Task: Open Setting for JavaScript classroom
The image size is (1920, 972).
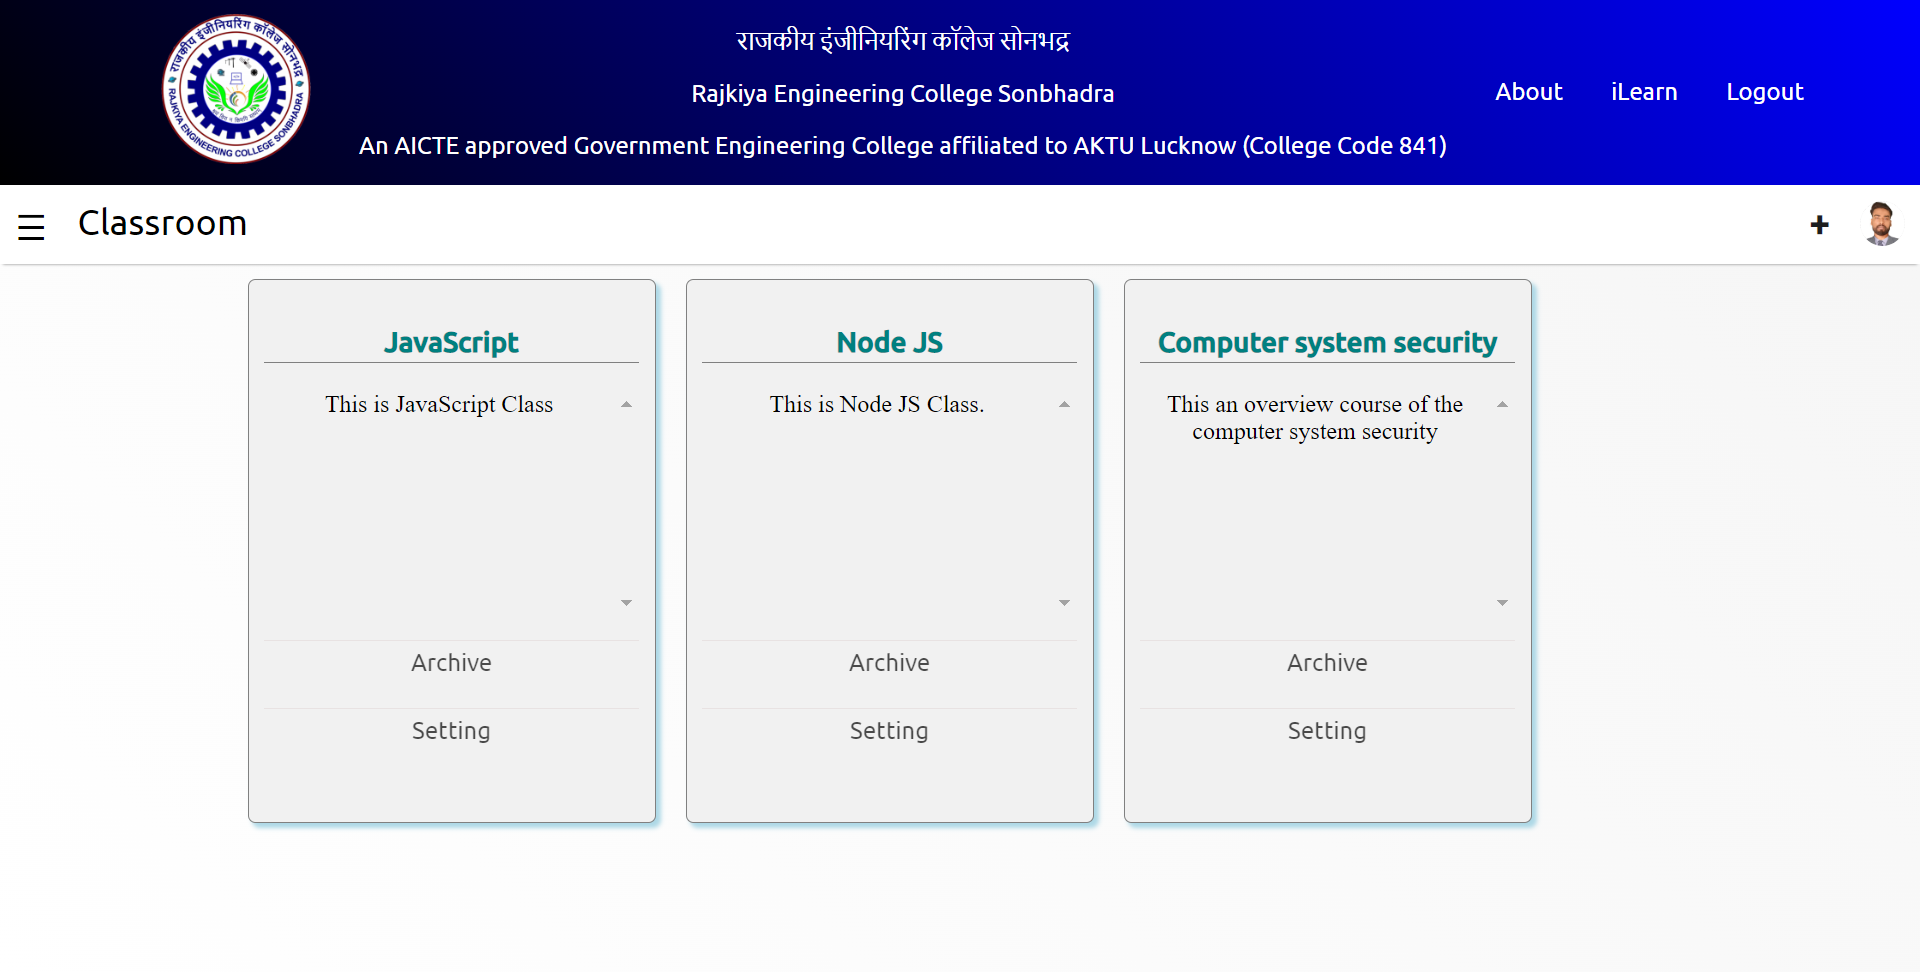Action: (451, 730)
